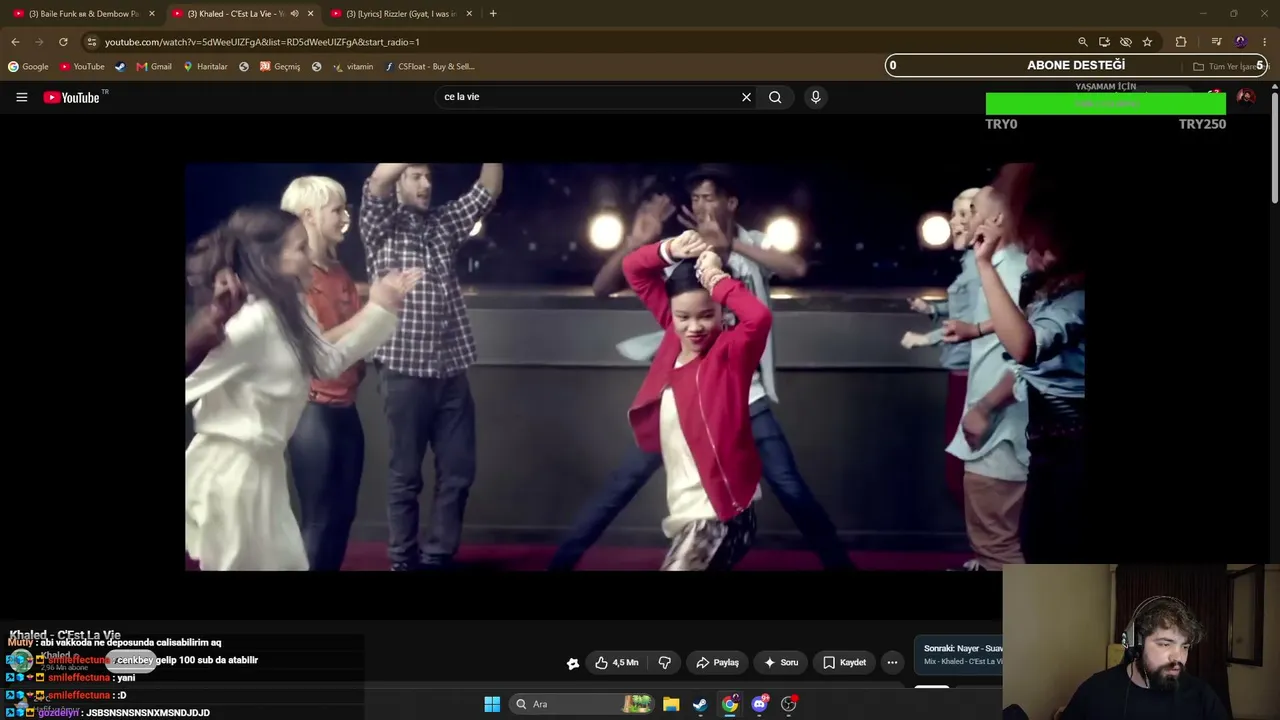This screenshot has width=1280, height=720.
Task: Open the browser zoom magnifier icon
Action: pyautogui.click(x=1083, y=42)
